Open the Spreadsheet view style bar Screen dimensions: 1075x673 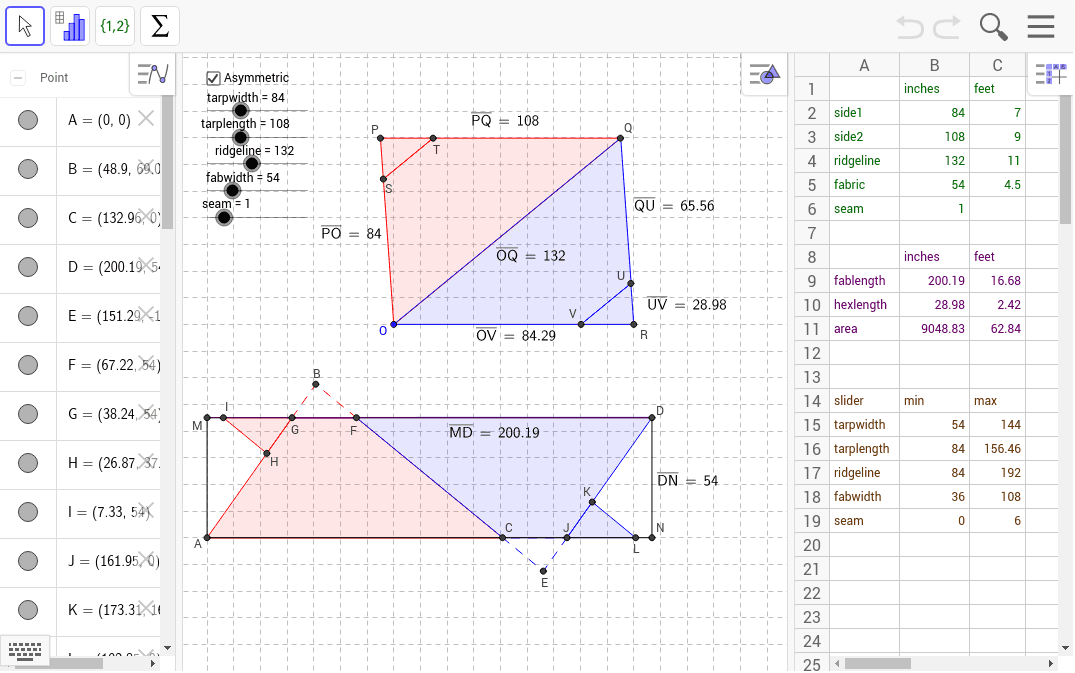pos(1050,74)
